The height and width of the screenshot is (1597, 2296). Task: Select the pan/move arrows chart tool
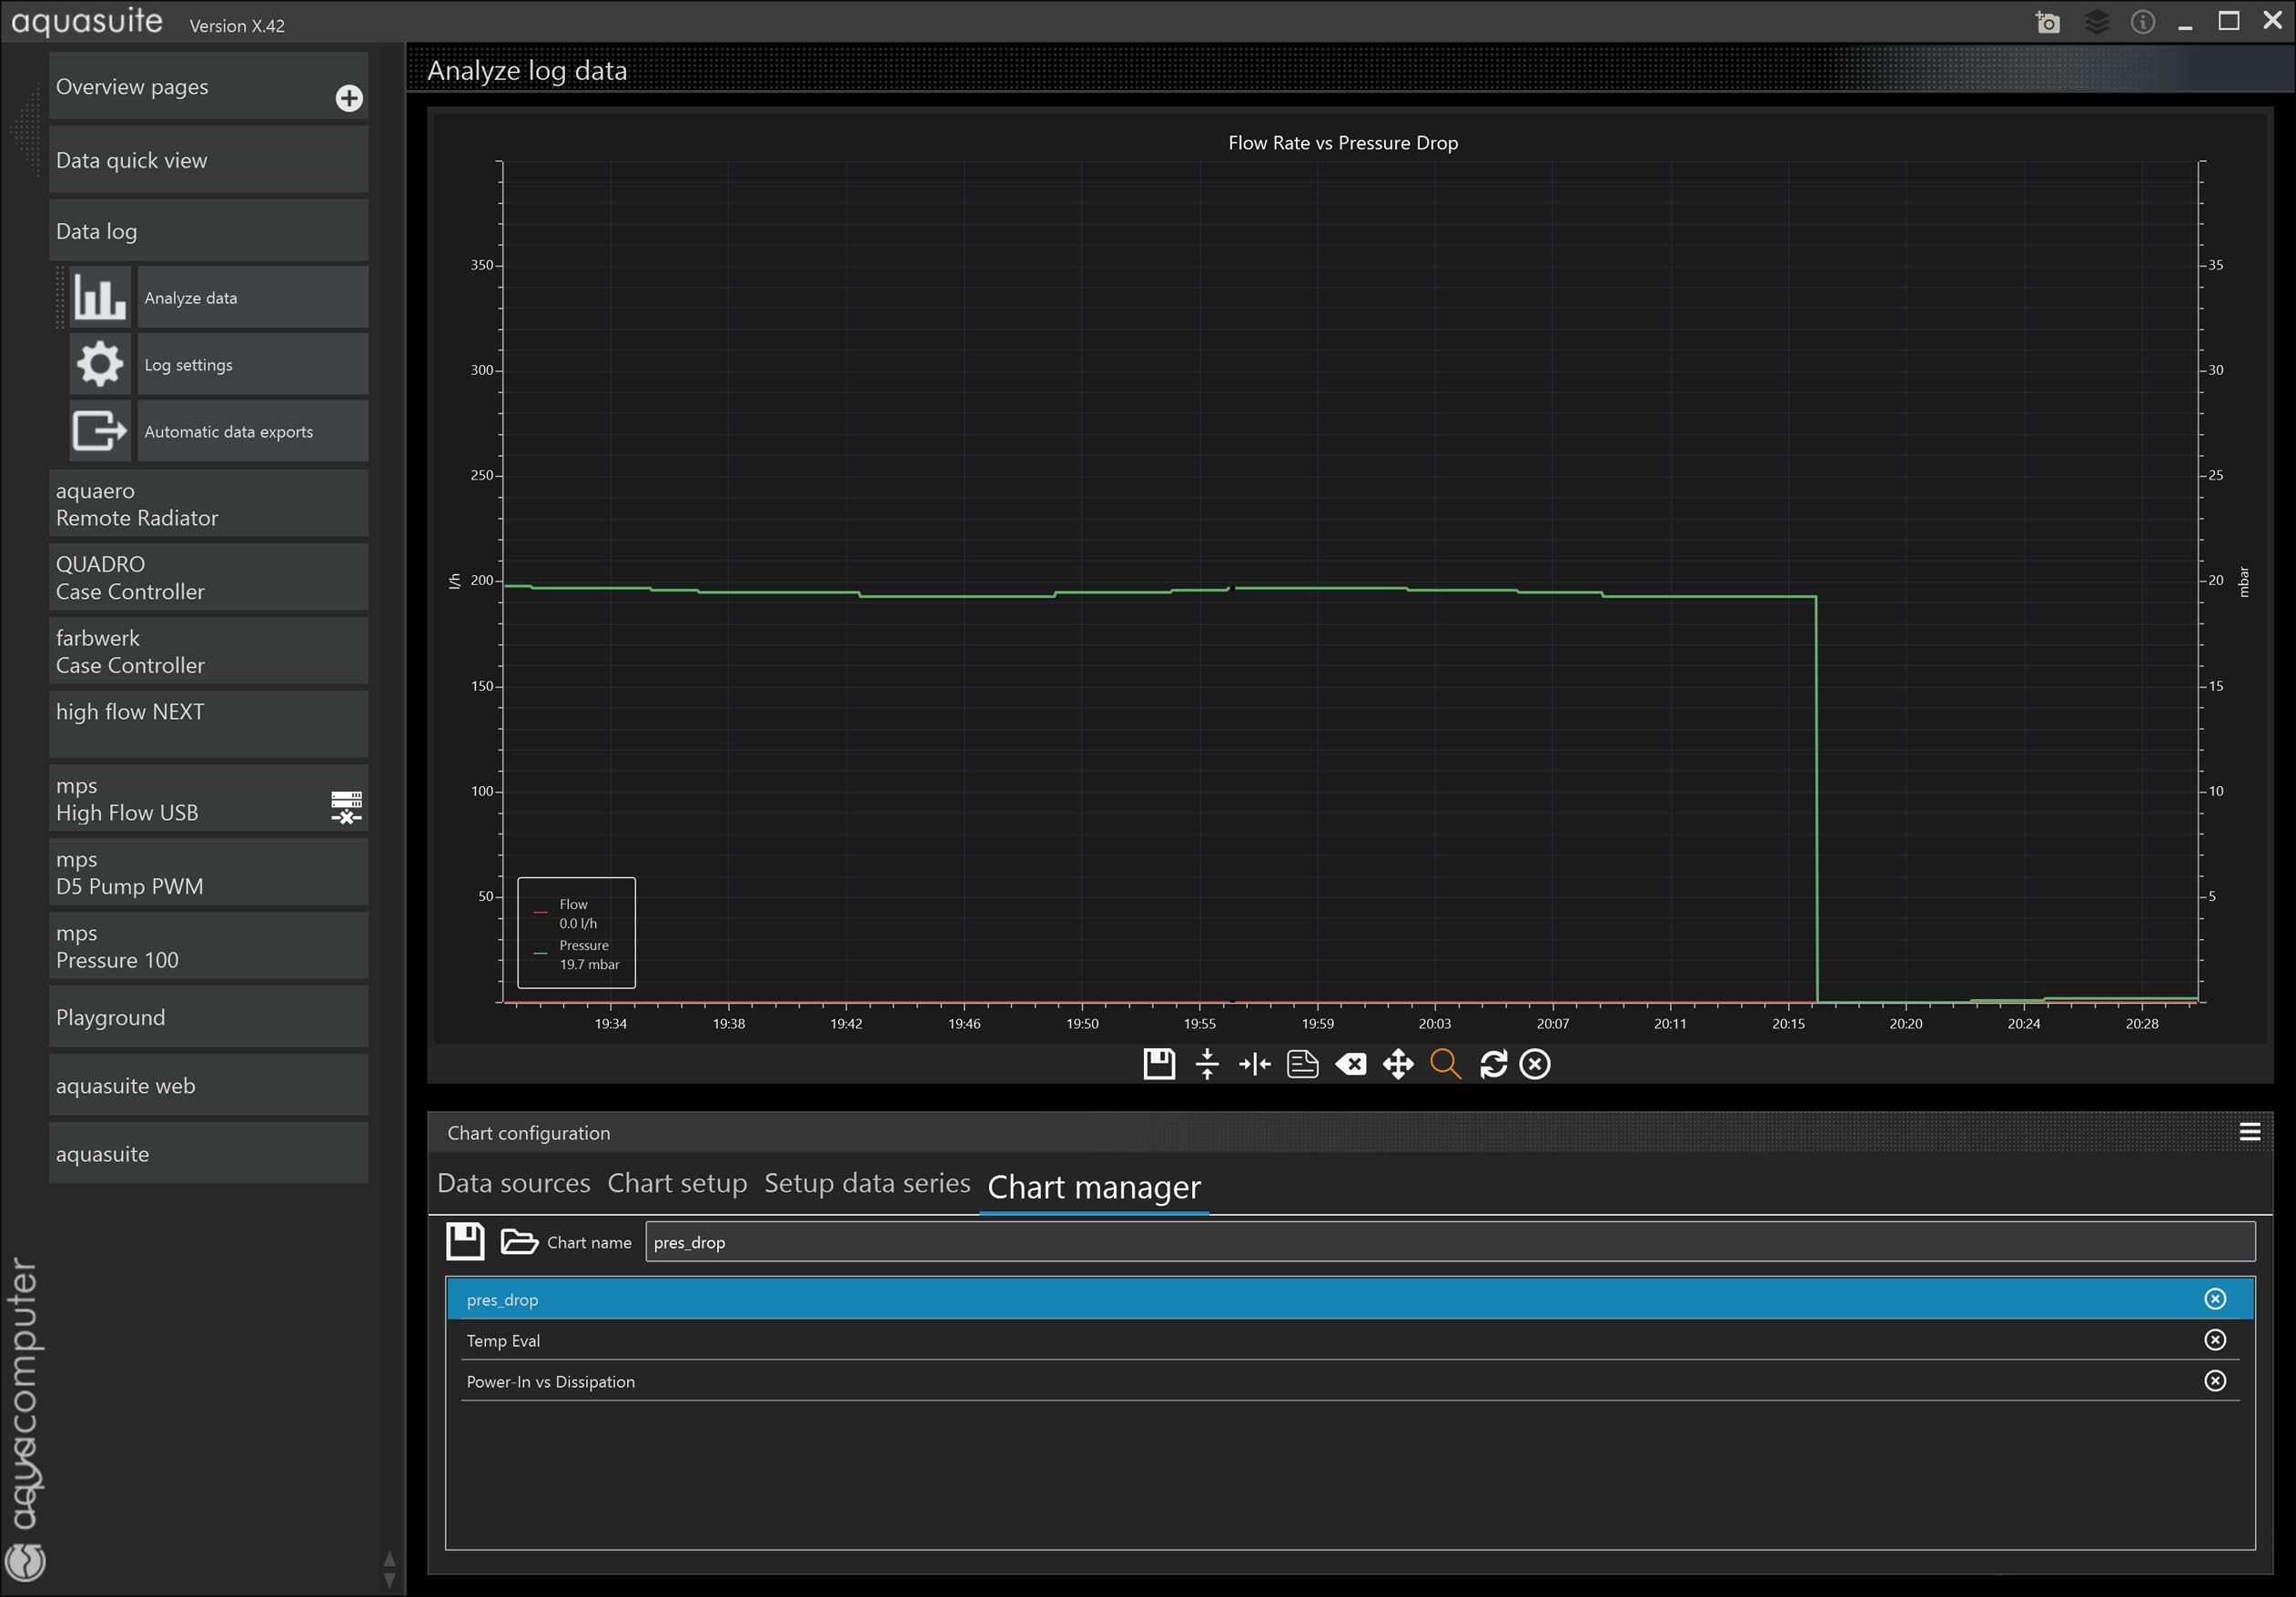[1398, 1064]
